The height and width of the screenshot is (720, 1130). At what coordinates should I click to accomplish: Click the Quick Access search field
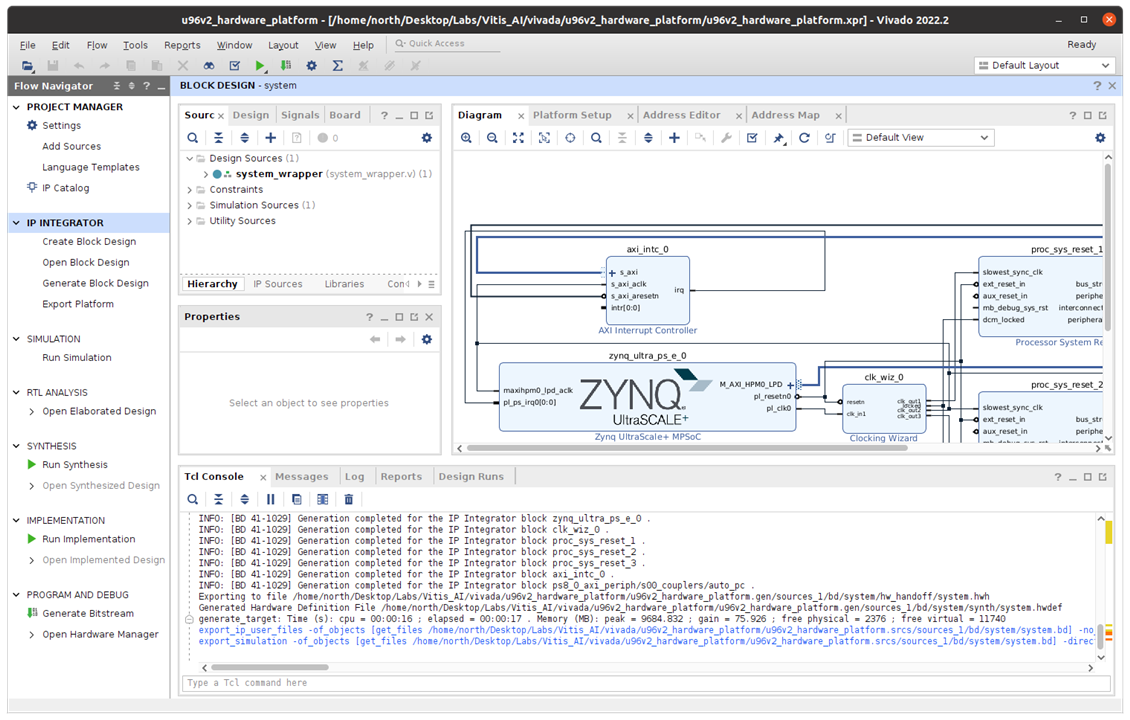pyautogui.click(x=446, y=44)
